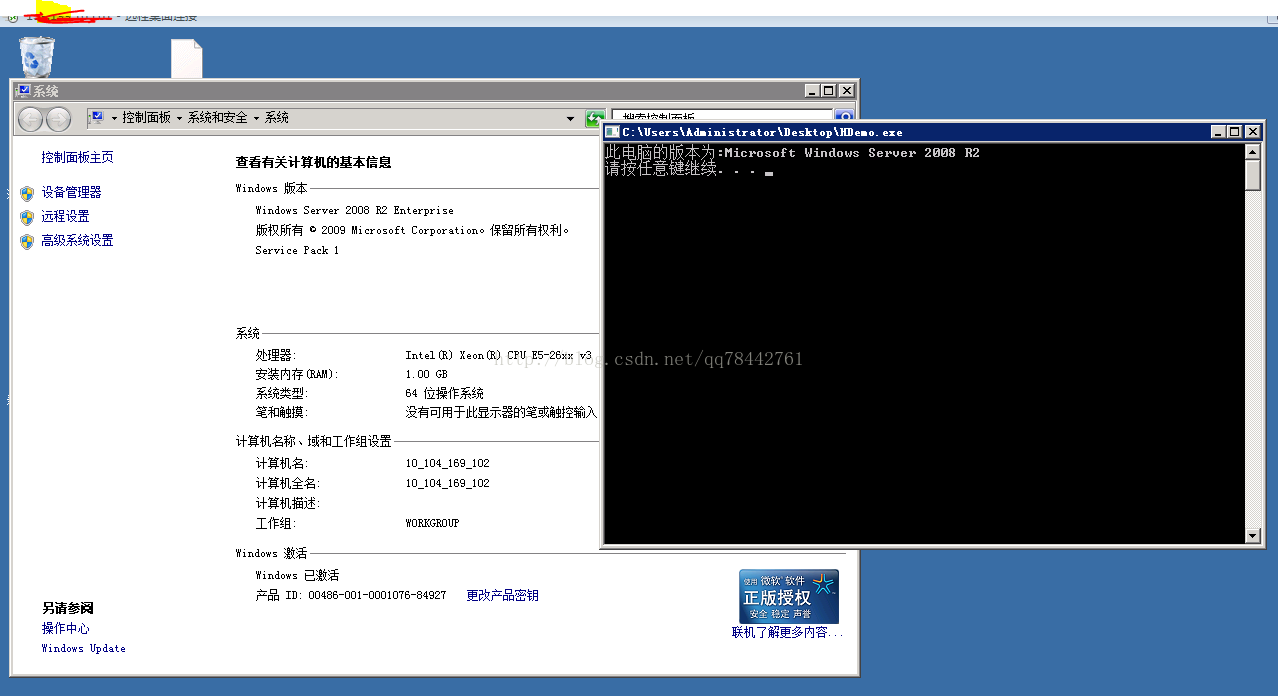Image resolution: width=1278 pixels, height=696 pixels.
Task: Click the Service Pack 1 text
Action: (x=297, y=250)
